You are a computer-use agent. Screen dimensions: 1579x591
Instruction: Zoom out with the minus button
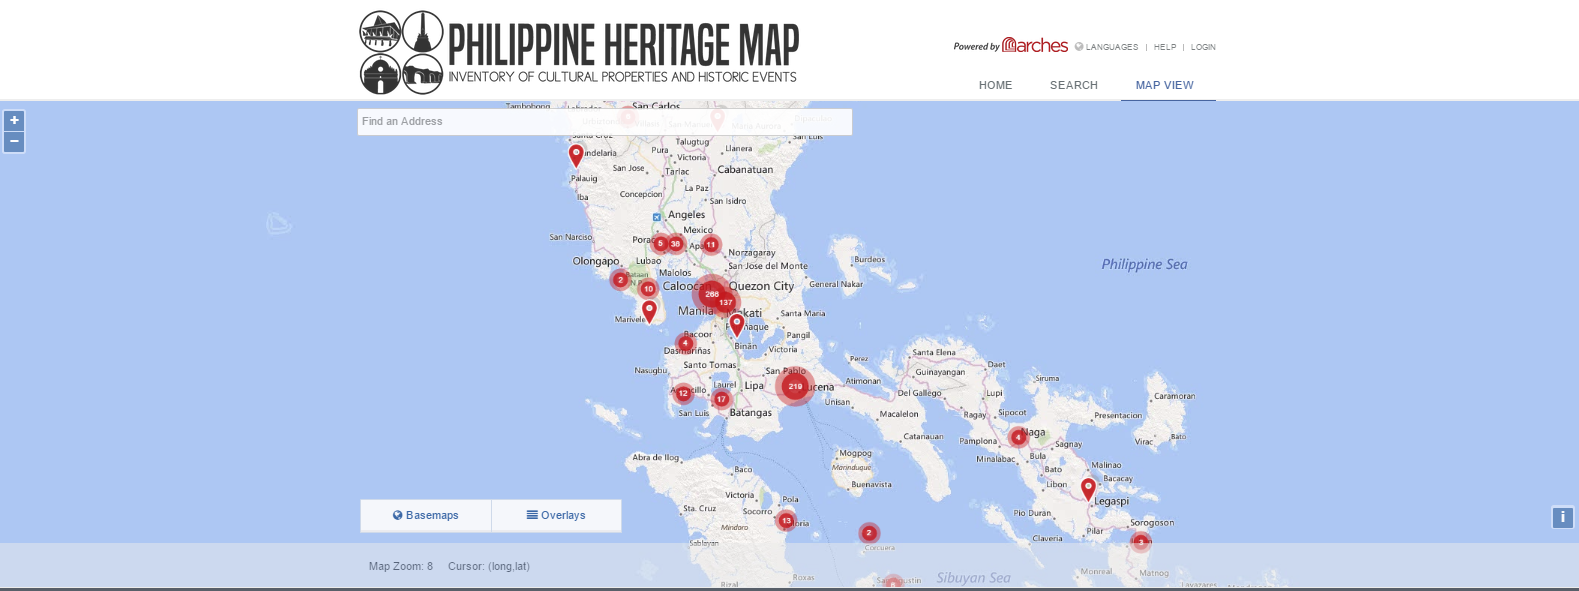(x=14, y=142)
